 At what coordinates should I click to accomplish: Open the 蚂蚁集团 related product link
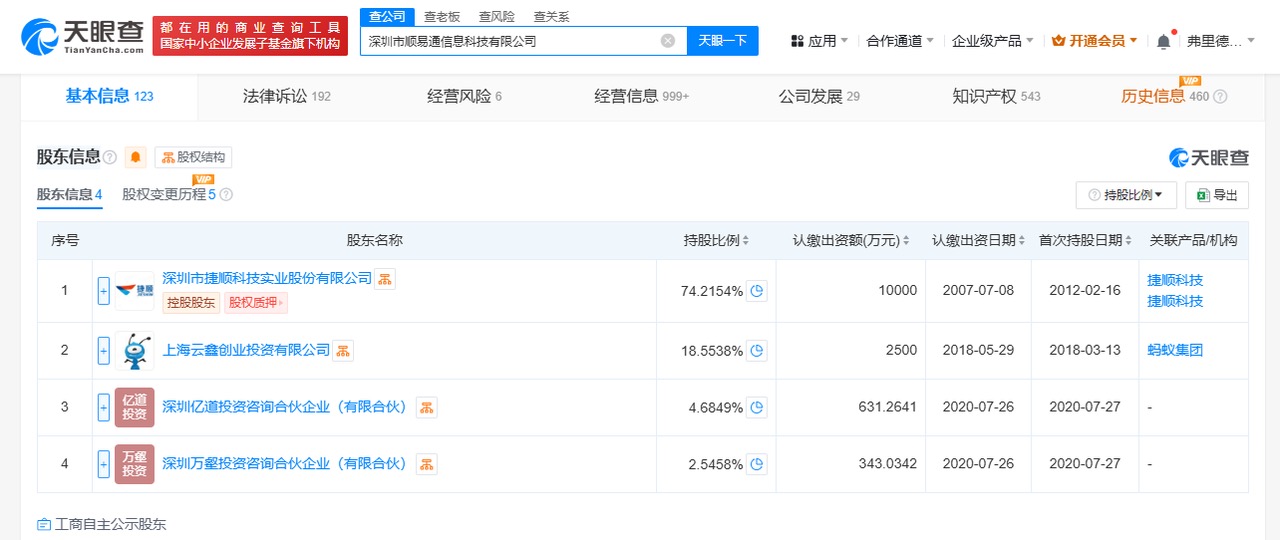click(1174, 350)
